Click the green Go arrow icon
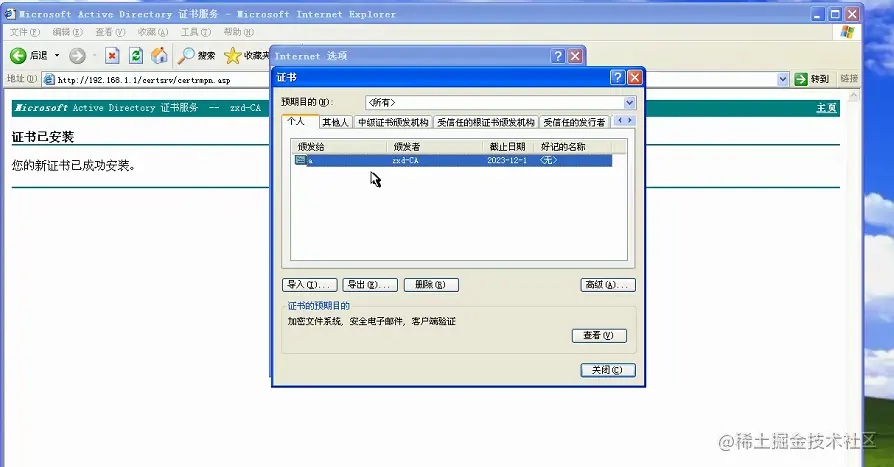 click(801, 79)
